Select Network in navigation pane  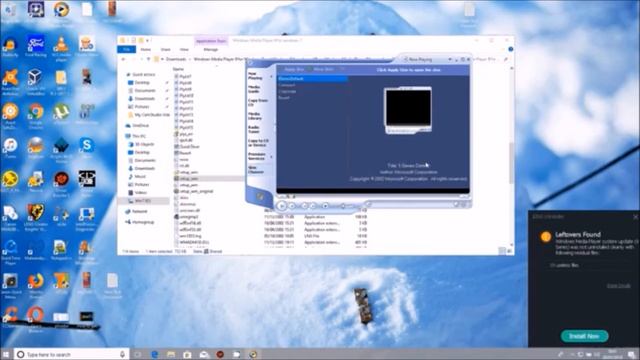[136, 211]
